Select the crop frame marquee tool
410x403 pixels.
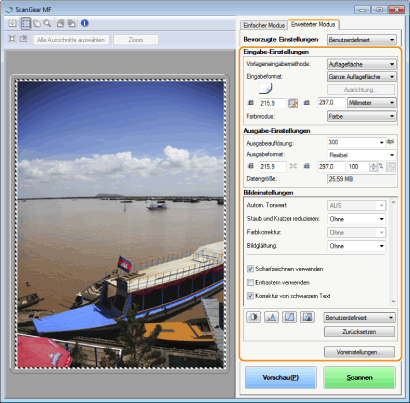pos(26,23)
